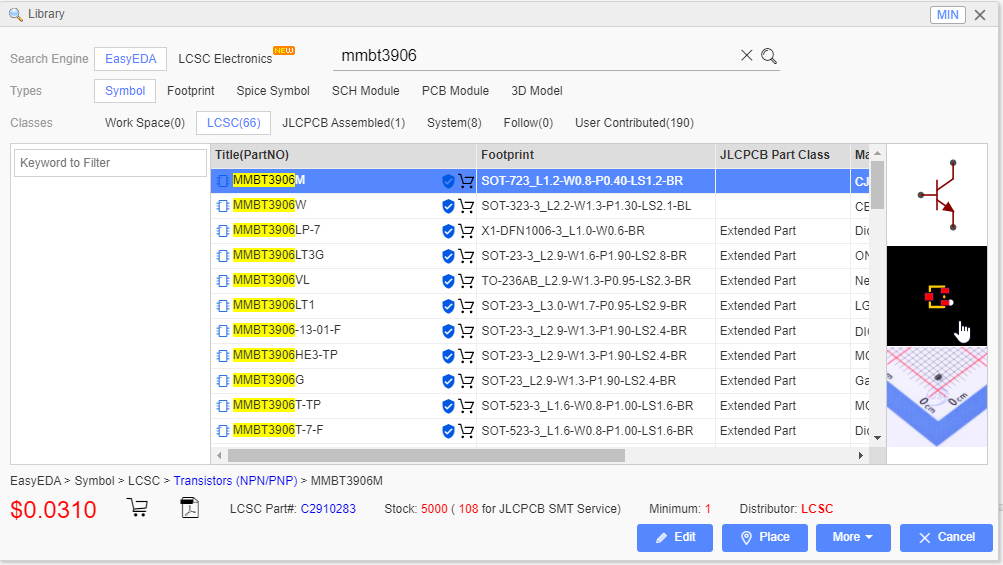This screenshot has height=565, width=1003.
Task: Sort by Footprint column header
Action: (596, 155)
